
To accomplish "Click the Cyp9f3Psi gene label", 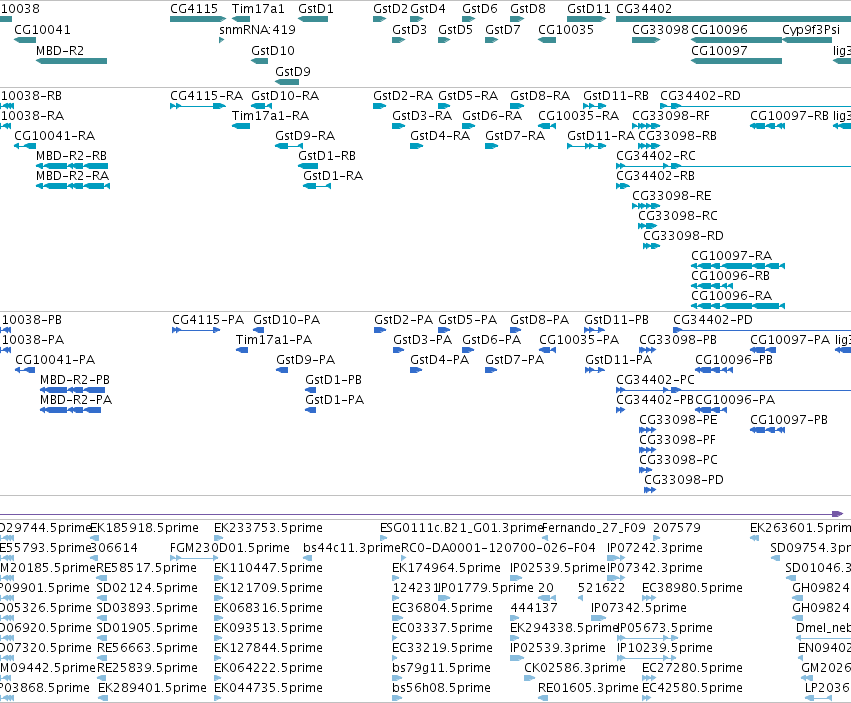I will (811, 30).
